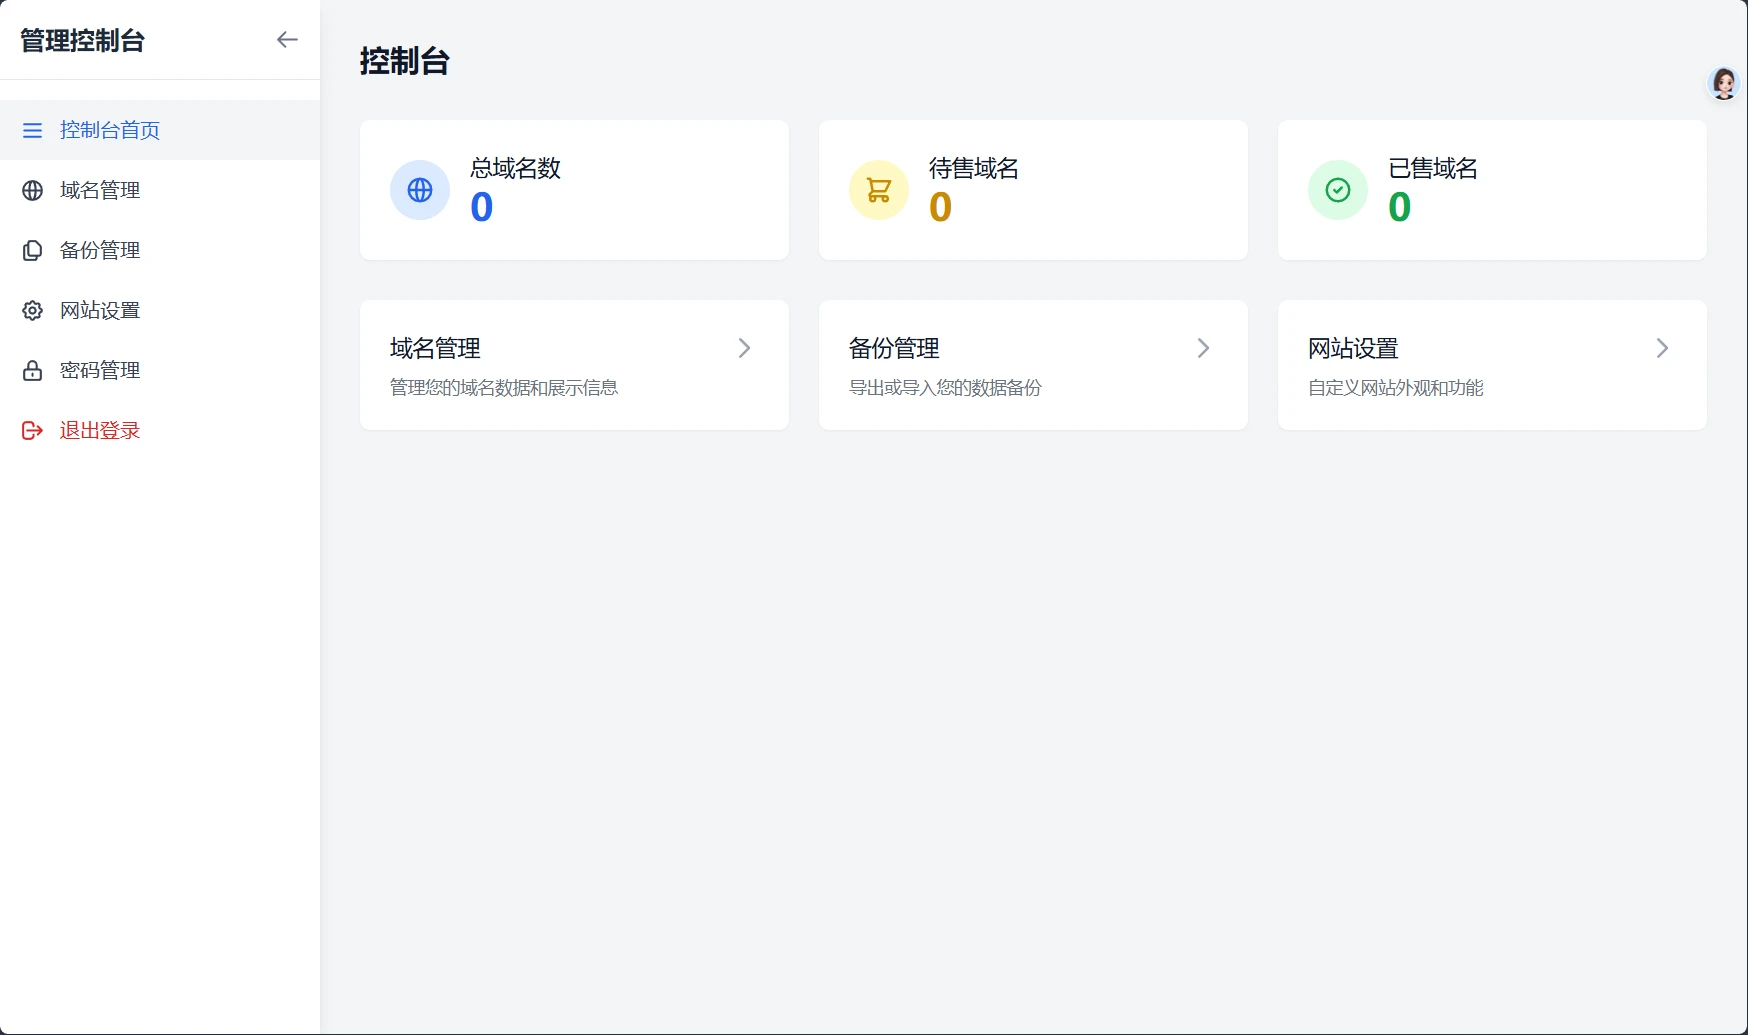Click the globe icon beside 域名管理

(x=33, y=191)
